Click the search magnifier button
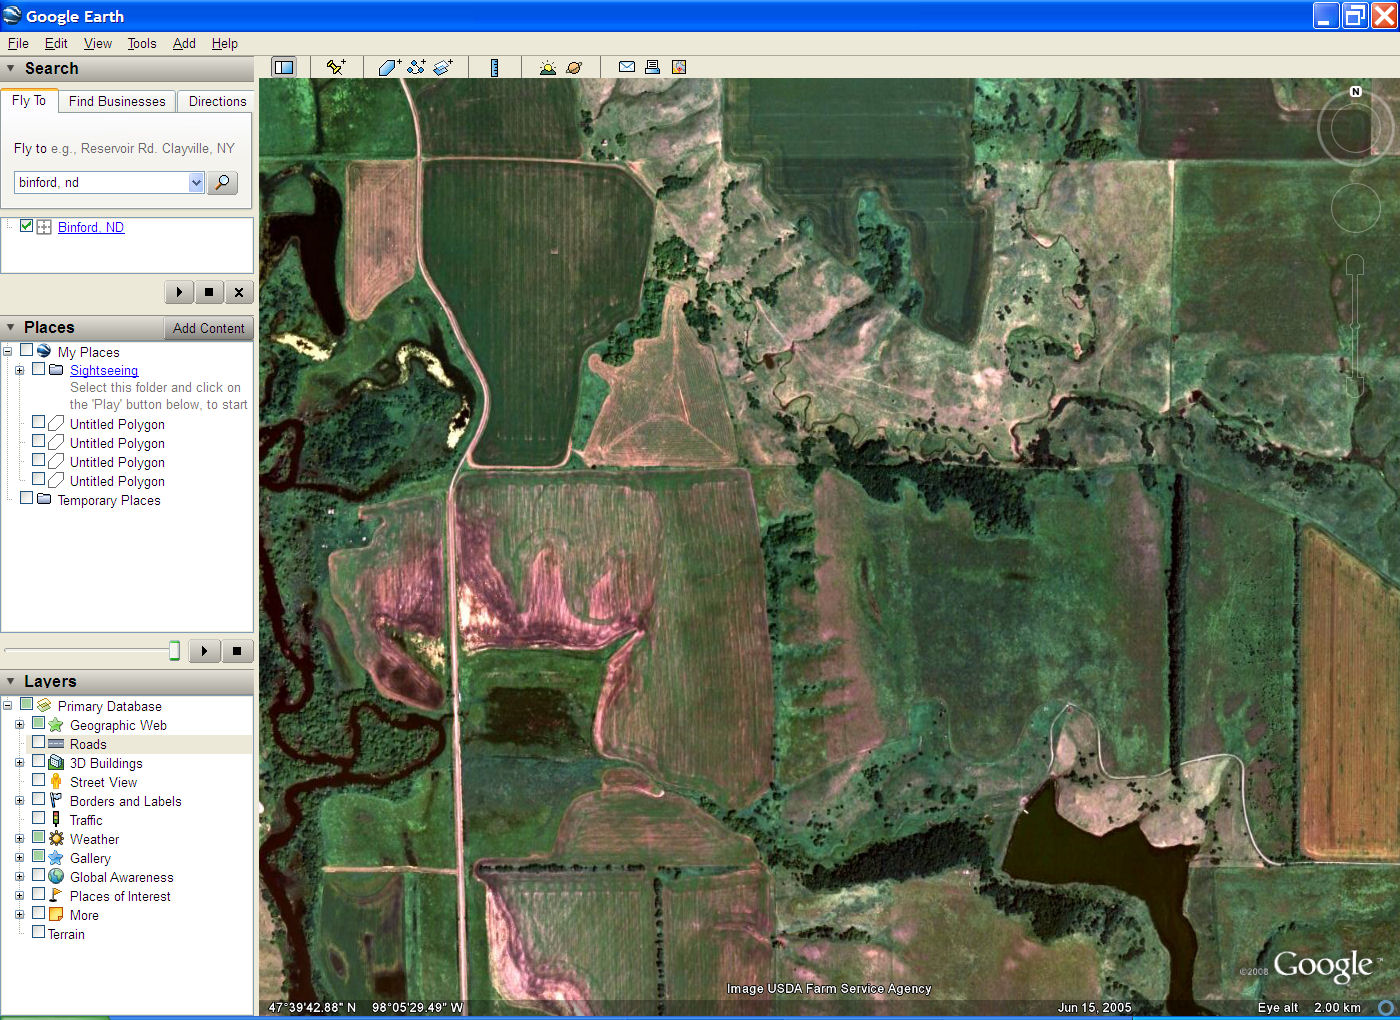Screen dimensions: 1400x1020 (222, 182)
